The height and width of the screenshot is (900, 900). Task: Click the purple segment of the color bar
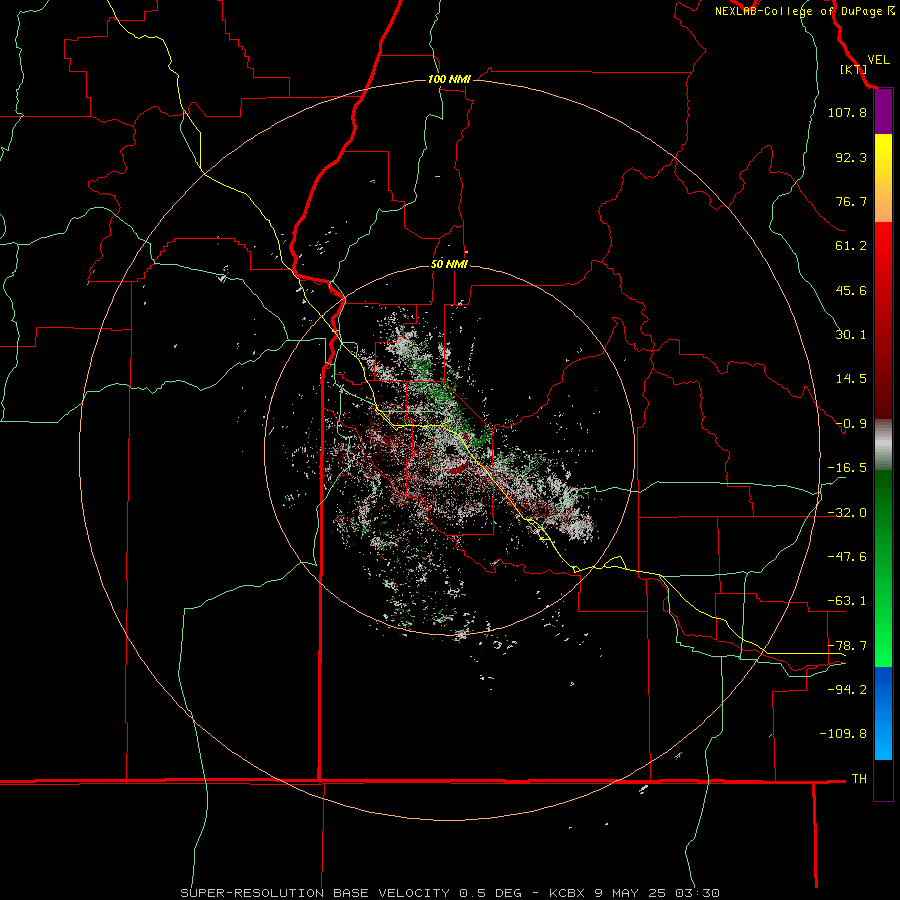(x=883, y=112)
